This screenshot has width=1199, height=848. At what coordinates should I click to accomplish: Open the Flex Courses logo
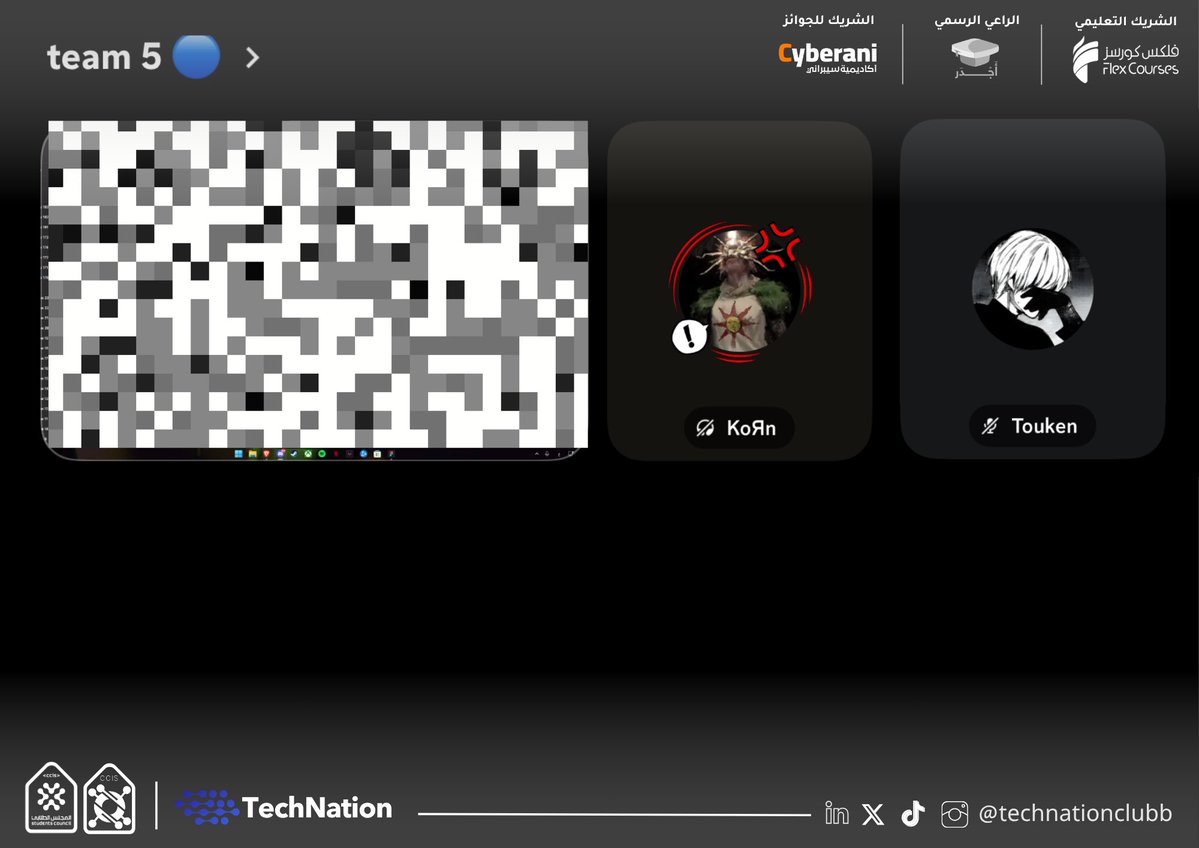point(1125,60)
